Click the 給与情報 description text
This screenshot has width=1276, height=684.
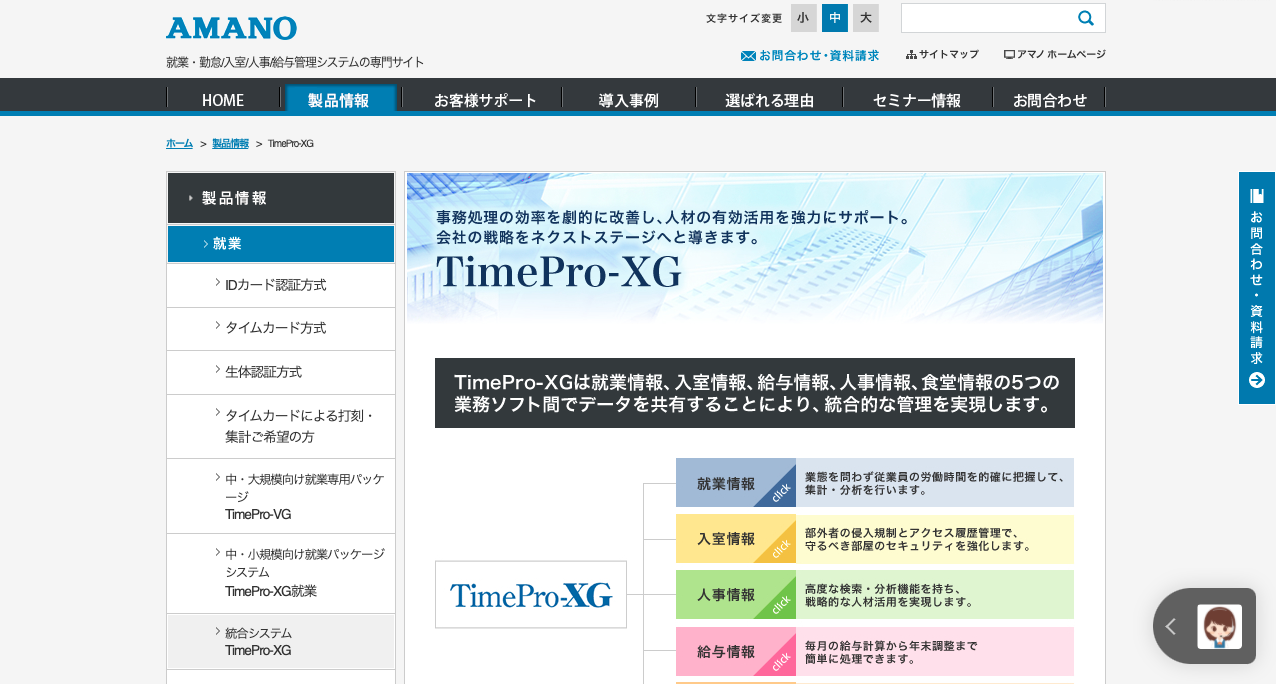click(x=891, y=651)
